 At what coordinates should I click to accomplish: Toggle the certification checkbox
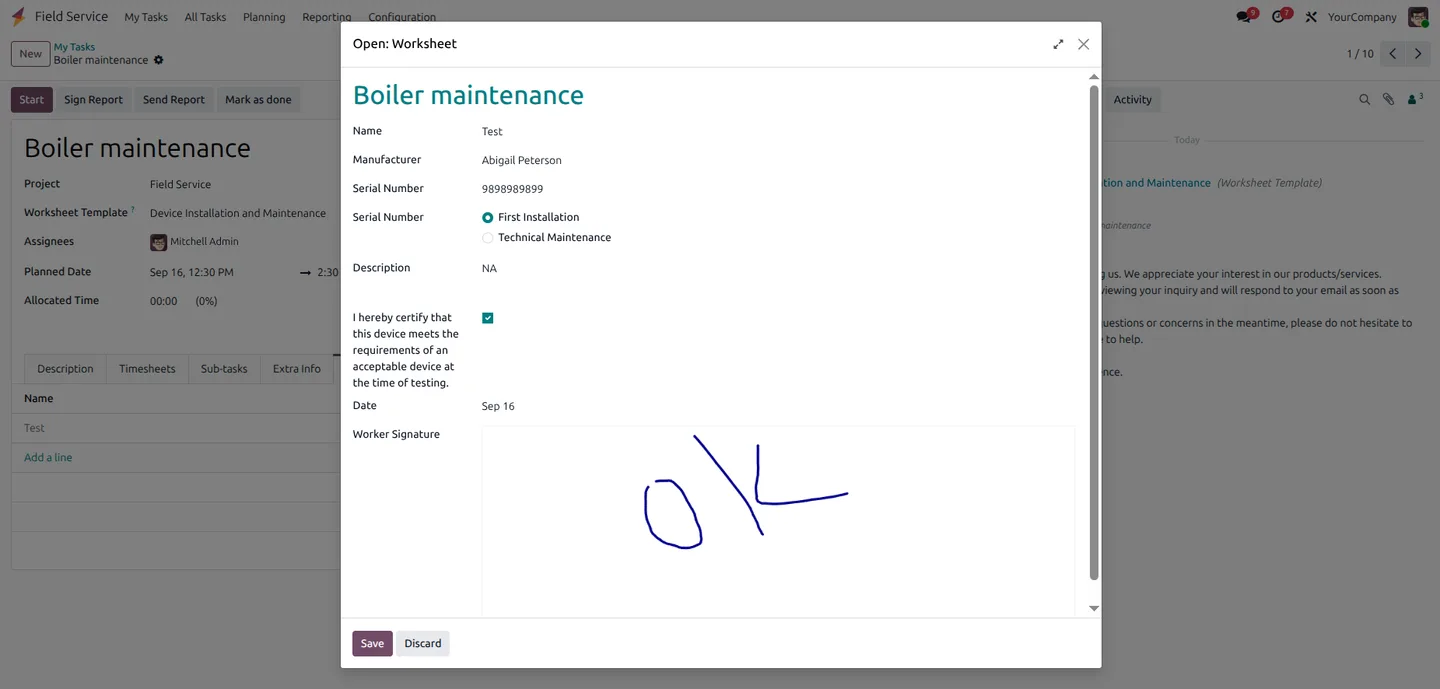pos(488,318)
